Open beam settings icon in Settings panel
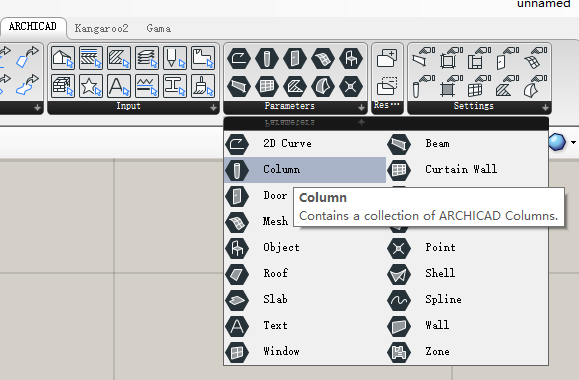Image resolution: width=579 pixels, height=380 pixels. (x=423, y=58)
